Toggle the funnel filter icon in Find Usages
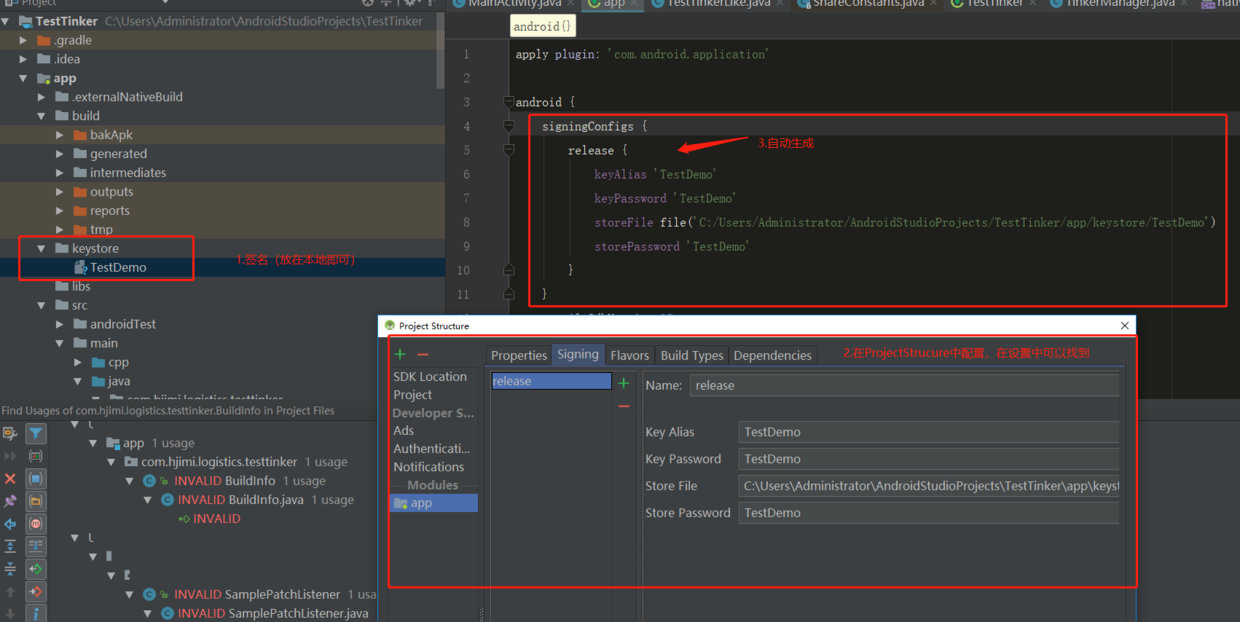1240x622 pixels. click(35, 433)
